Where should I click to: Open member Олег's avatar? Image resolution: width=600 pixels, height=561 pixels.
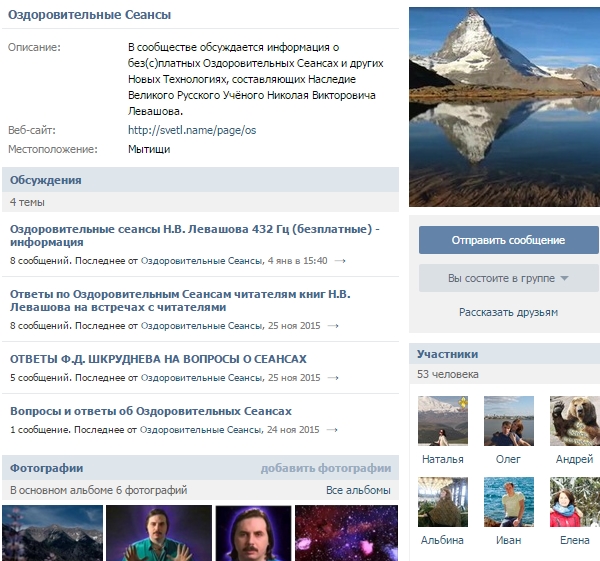[509, 421]
